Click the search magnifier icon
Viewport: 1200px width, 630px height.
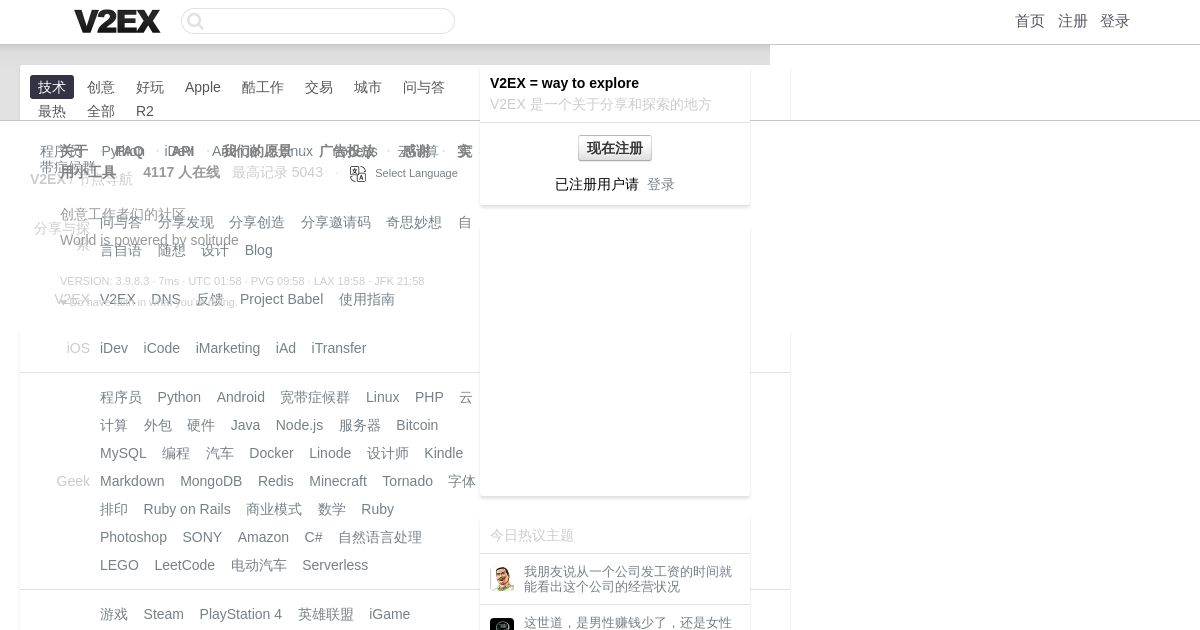click(x=196, y=21)
